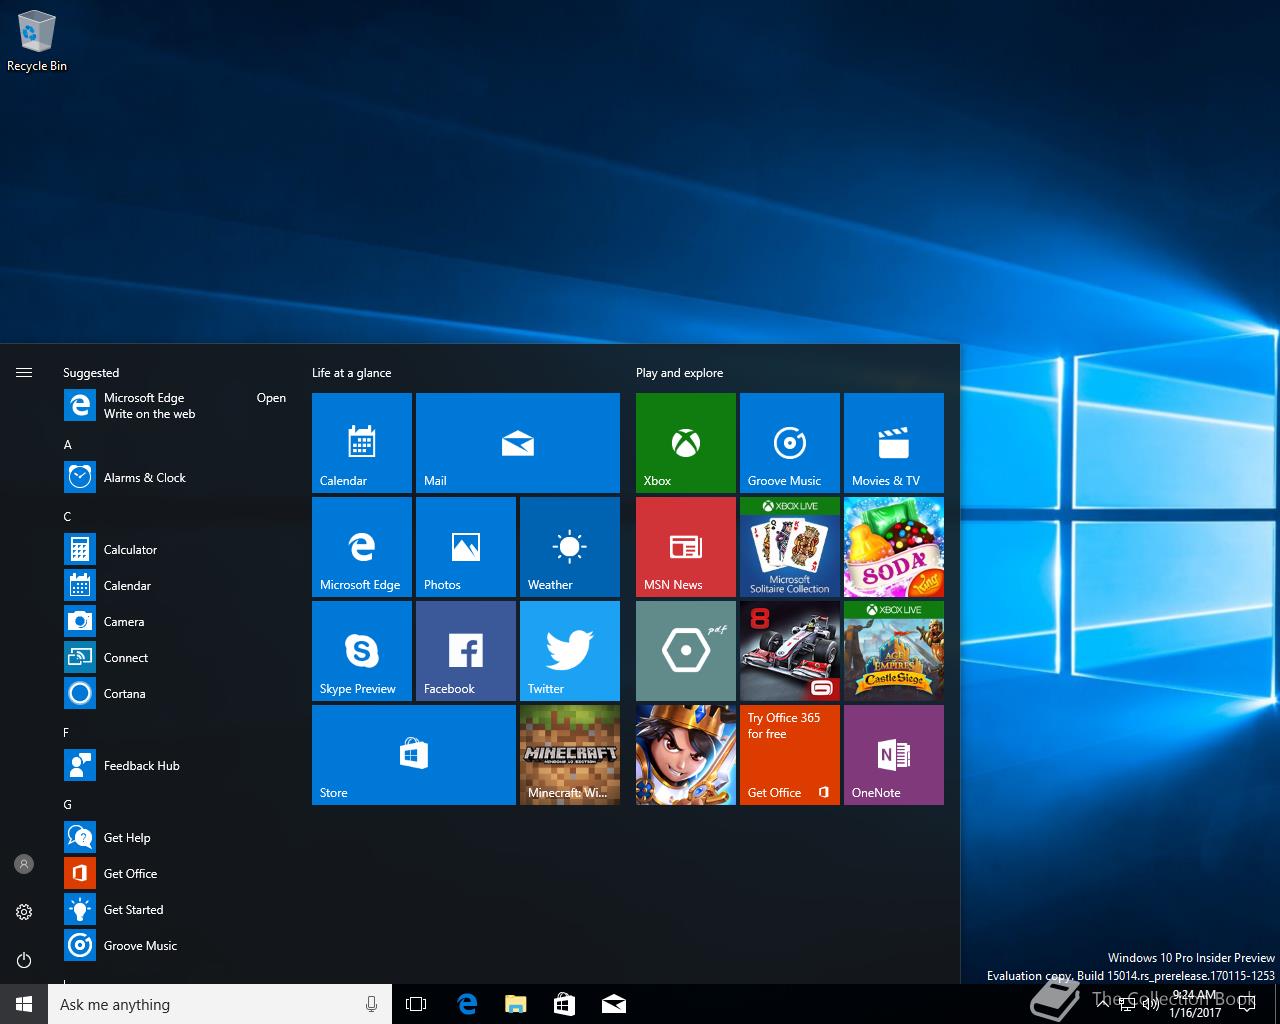The height and width of the screenshot is (1024, 1280).
Task: Open Get Help from the app list
Action: click(x=176, y=838)
